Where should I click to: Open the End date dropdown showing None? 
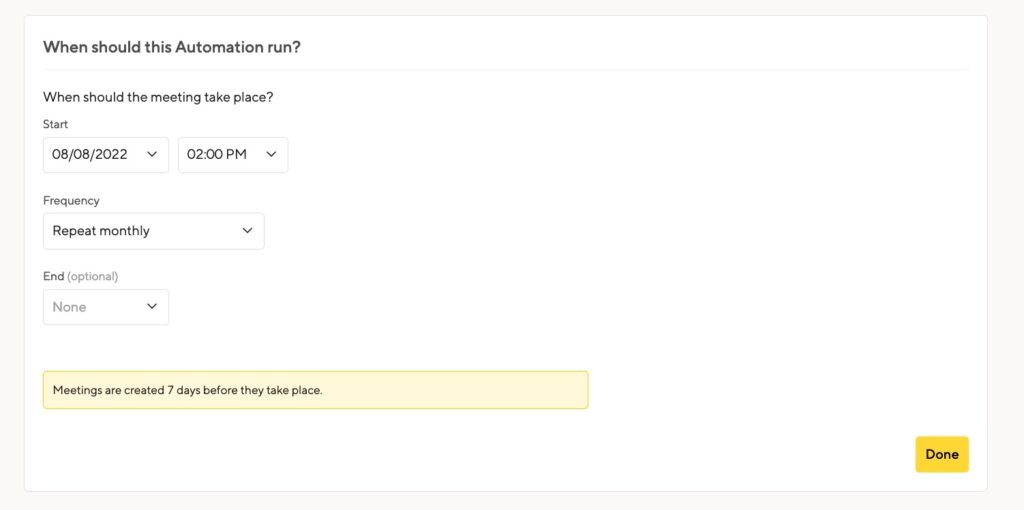(106, 307)
